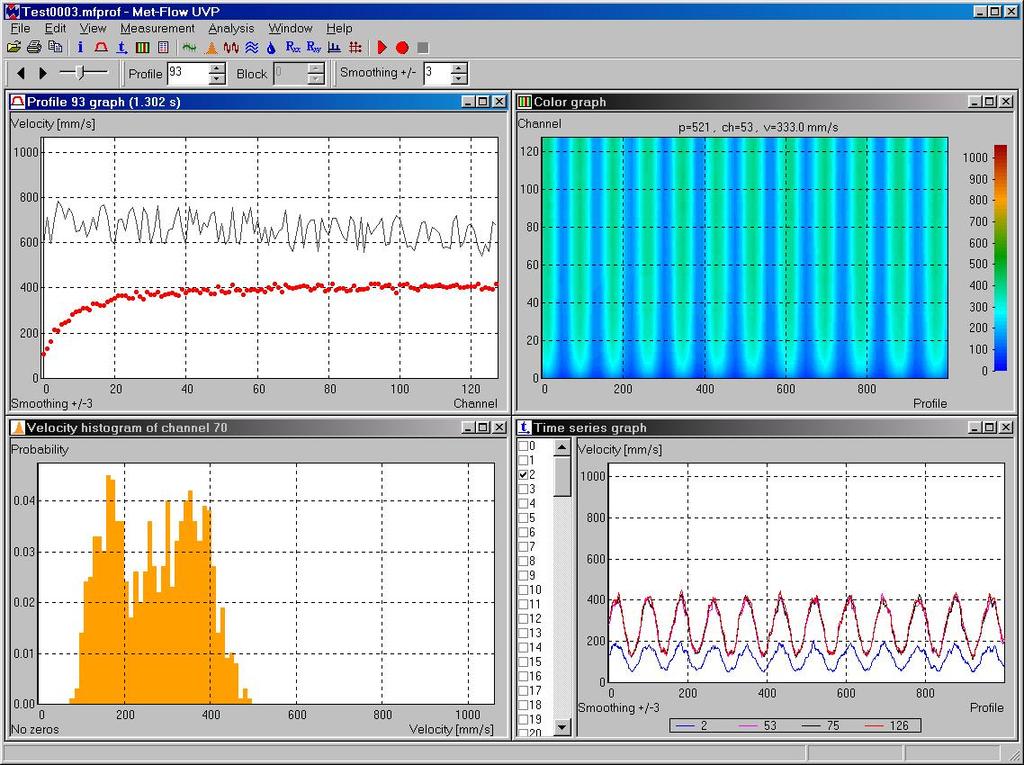The image size is (1024, 765).
Task: Click the red hash grid icon
Action: pos(355,48)
